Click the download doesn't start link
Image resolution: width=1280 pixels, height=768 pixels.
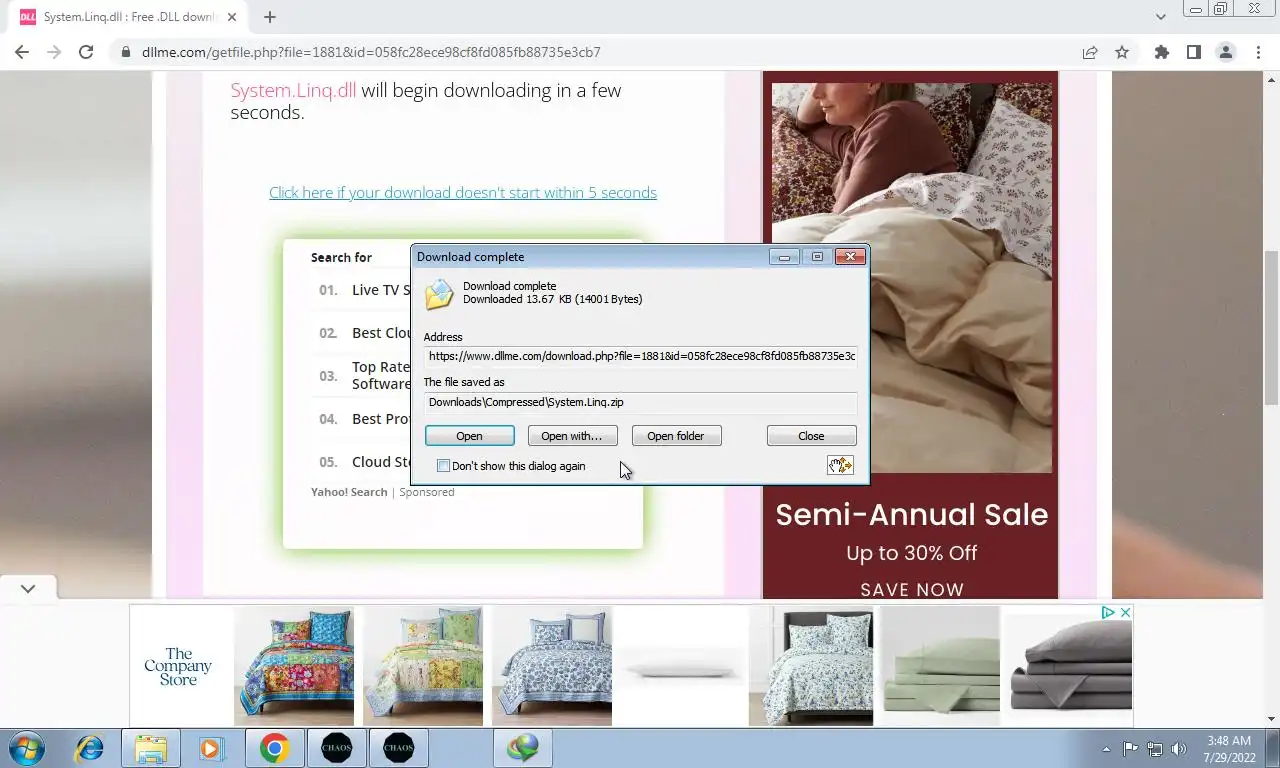(x=463, y=192)
